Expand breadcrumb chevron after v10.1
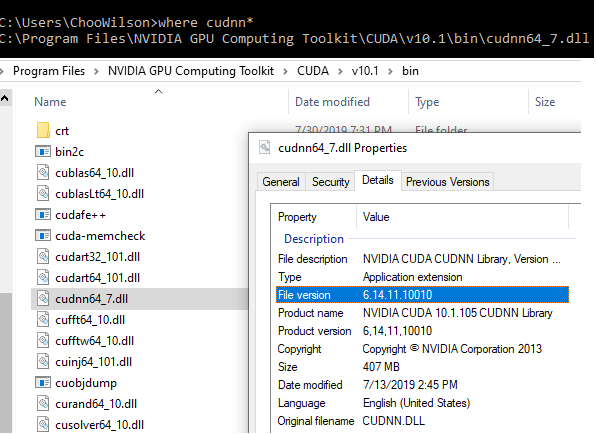Screen dimensions: 596x434 coord(390,71)
